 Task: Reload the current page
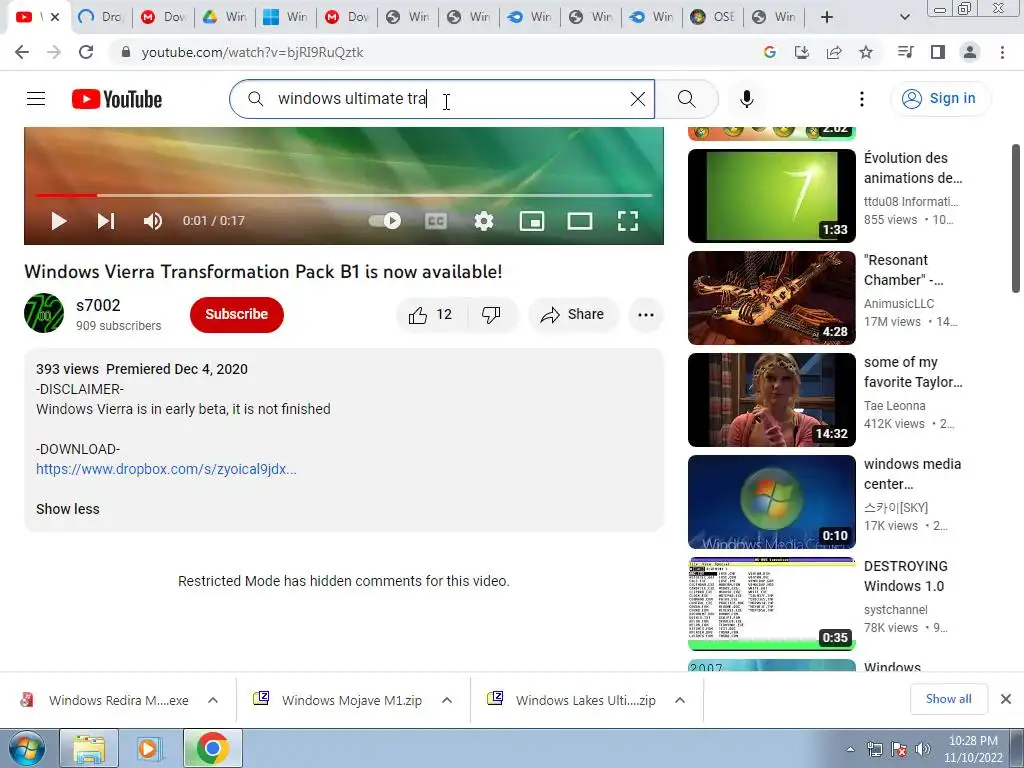point(86,52)
